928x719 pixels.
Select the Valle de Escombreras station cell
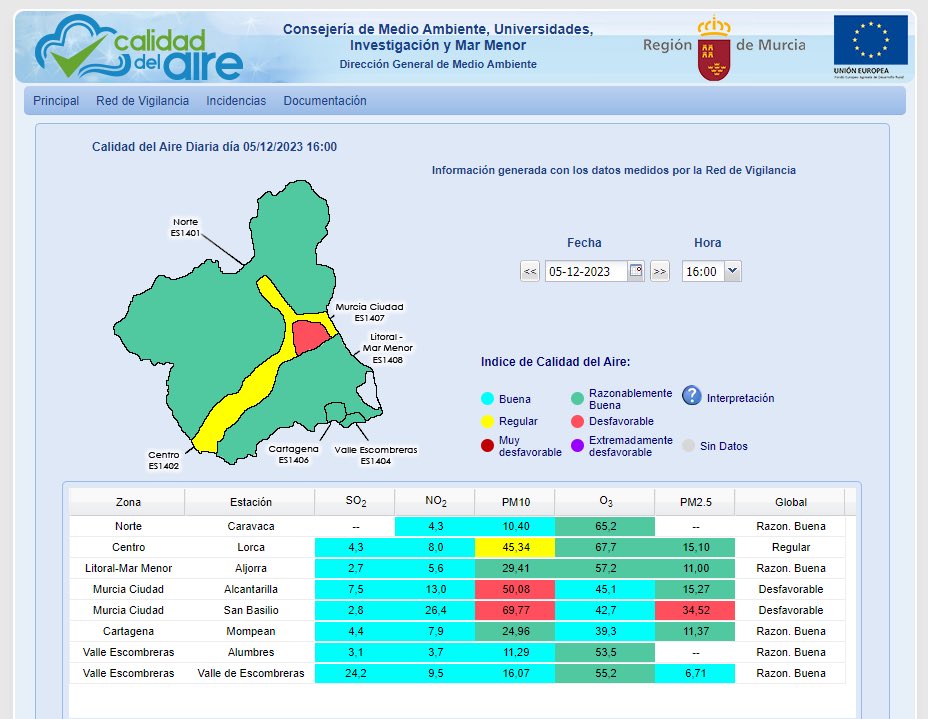250,673
